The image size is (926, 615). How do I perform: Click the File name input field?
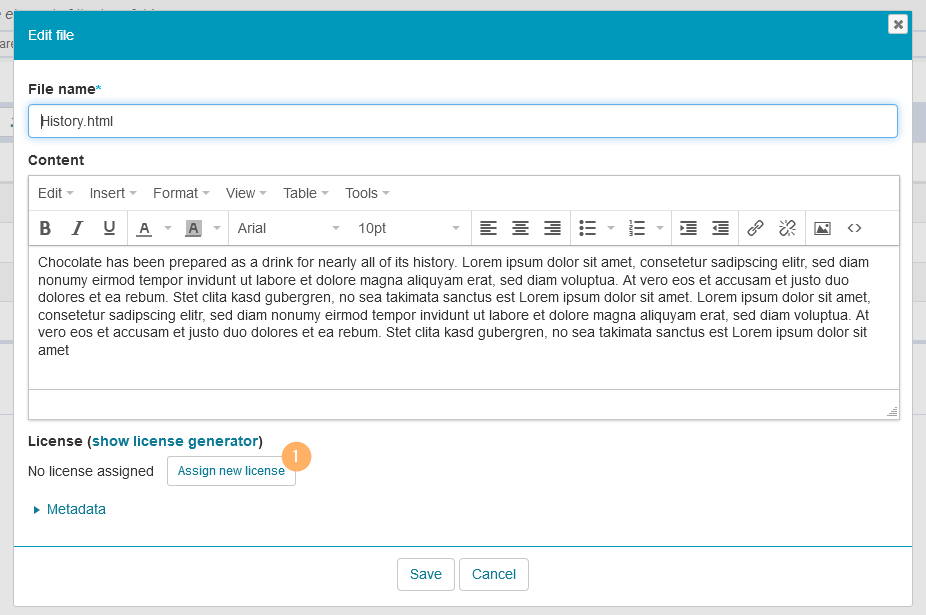point(462,121)
